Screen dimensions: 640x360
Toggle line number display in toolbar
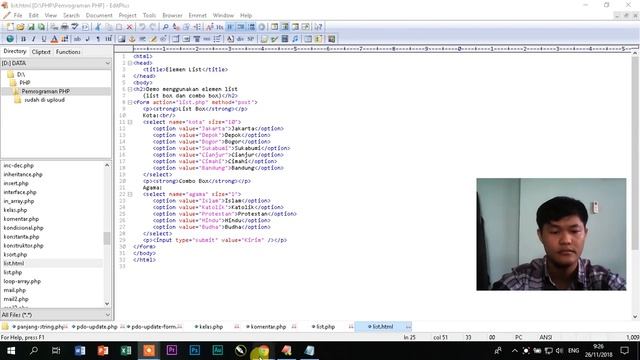click(251, 27)
